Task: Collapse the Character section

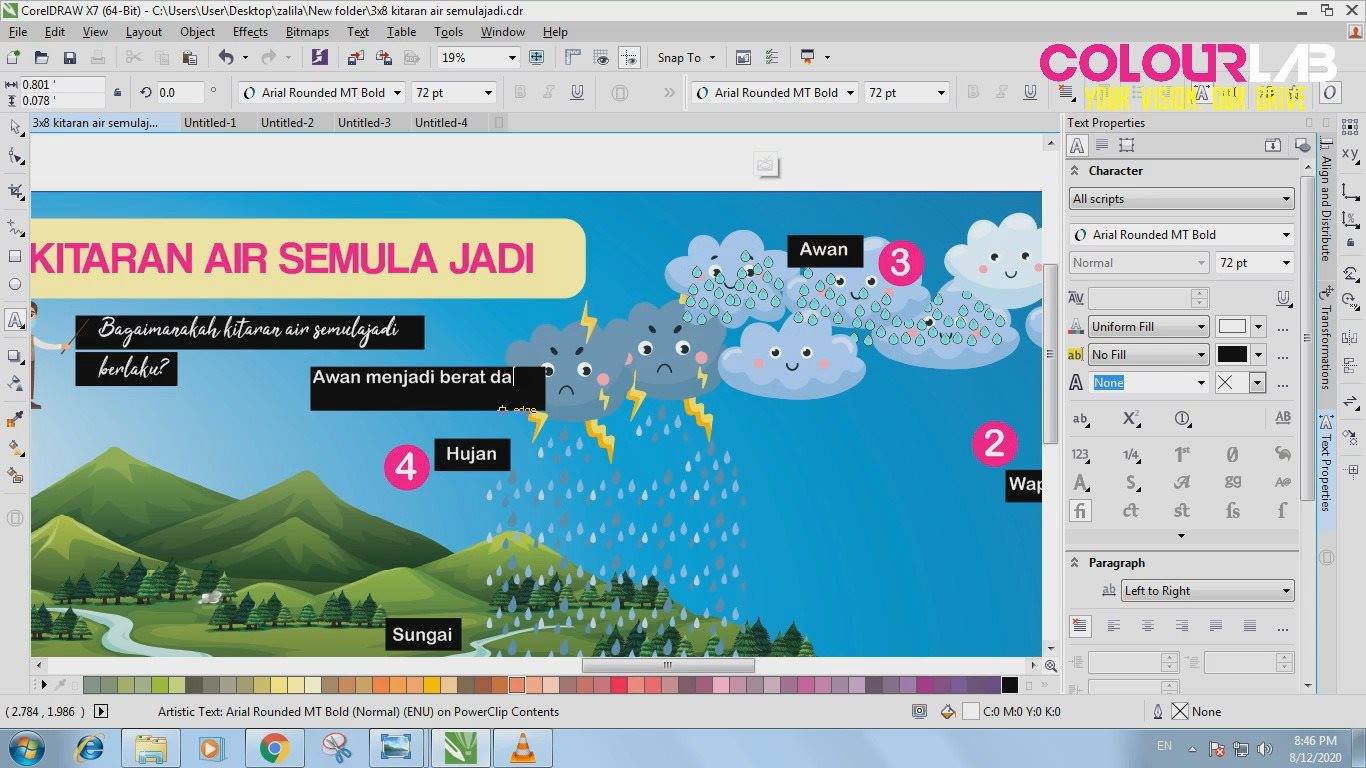Action: pyautogui.click(x=1076, y=171)
